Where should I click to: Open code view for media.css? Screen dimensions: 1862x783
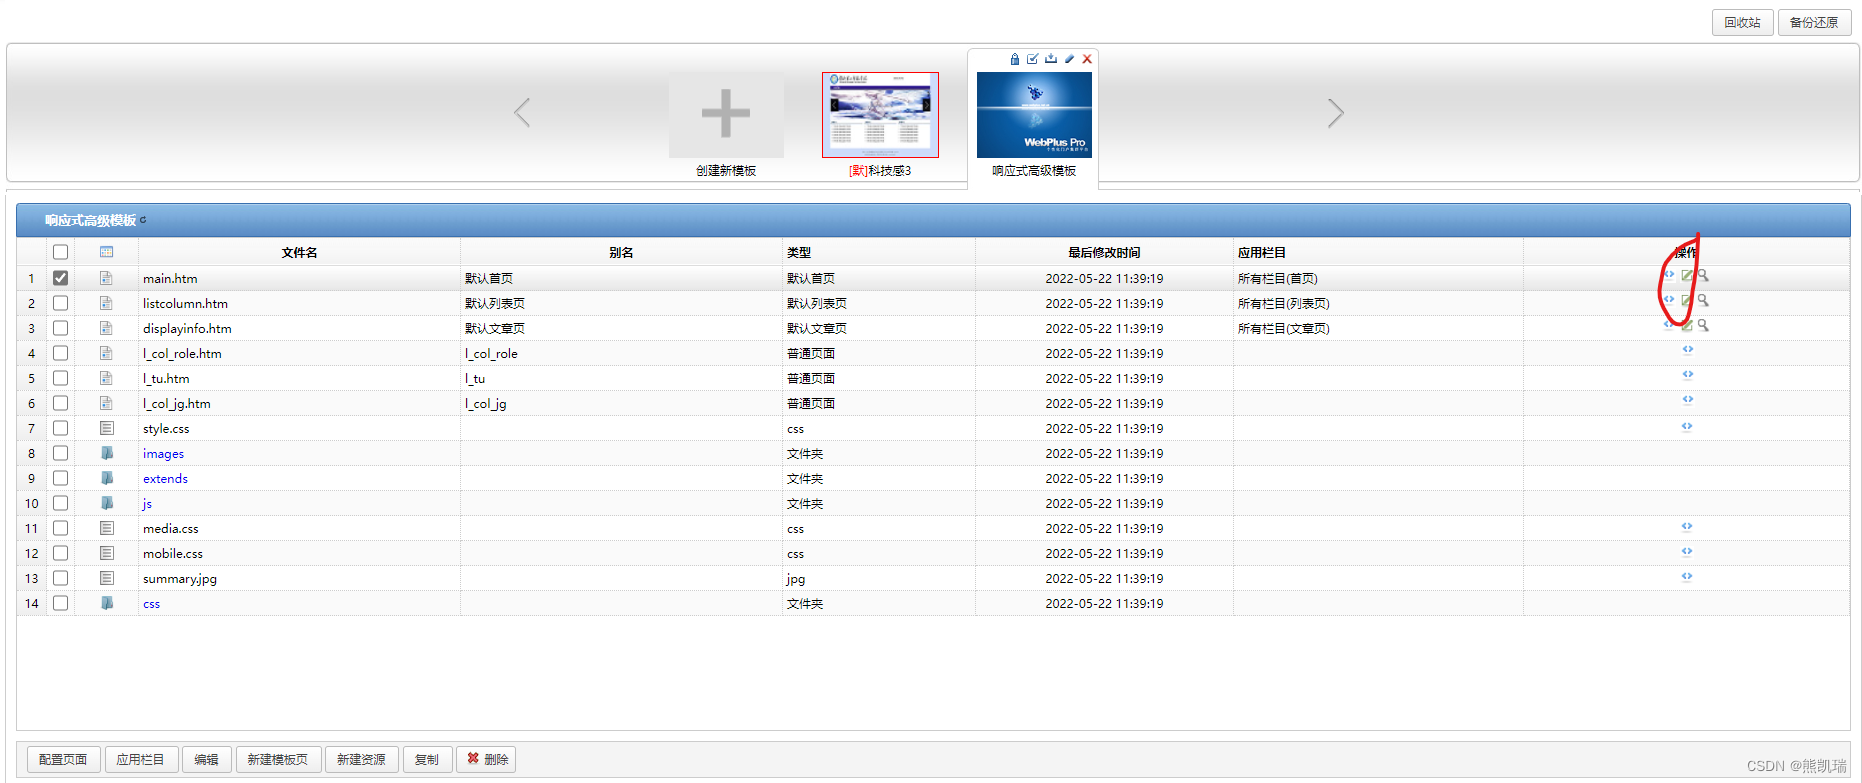[x=1687, y=527]
